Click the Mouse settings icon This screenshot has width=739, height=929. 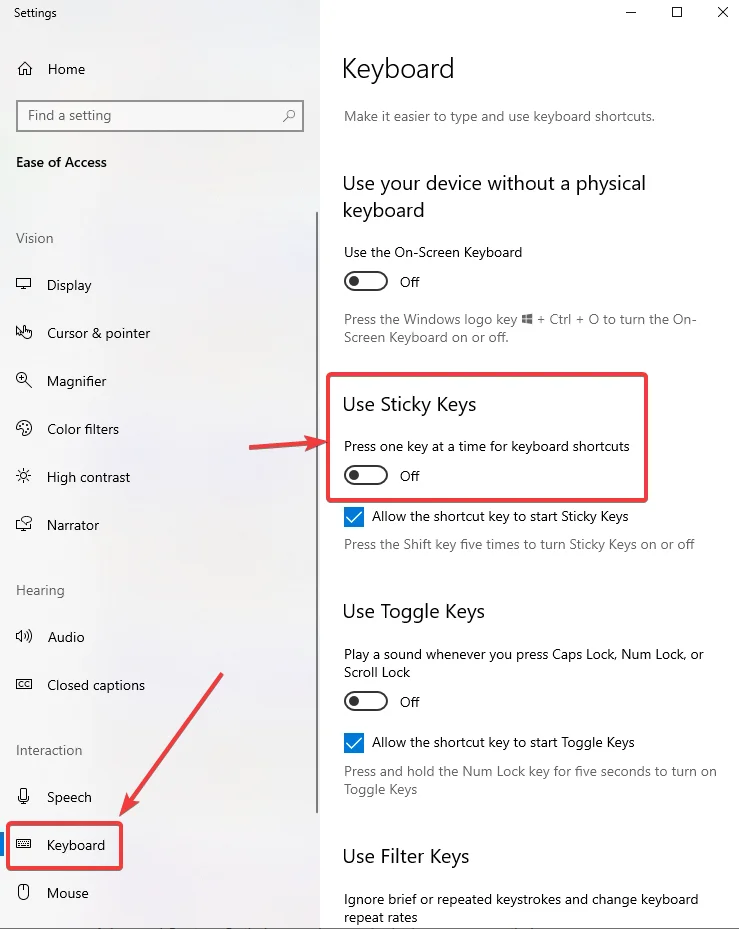point(23,893)
